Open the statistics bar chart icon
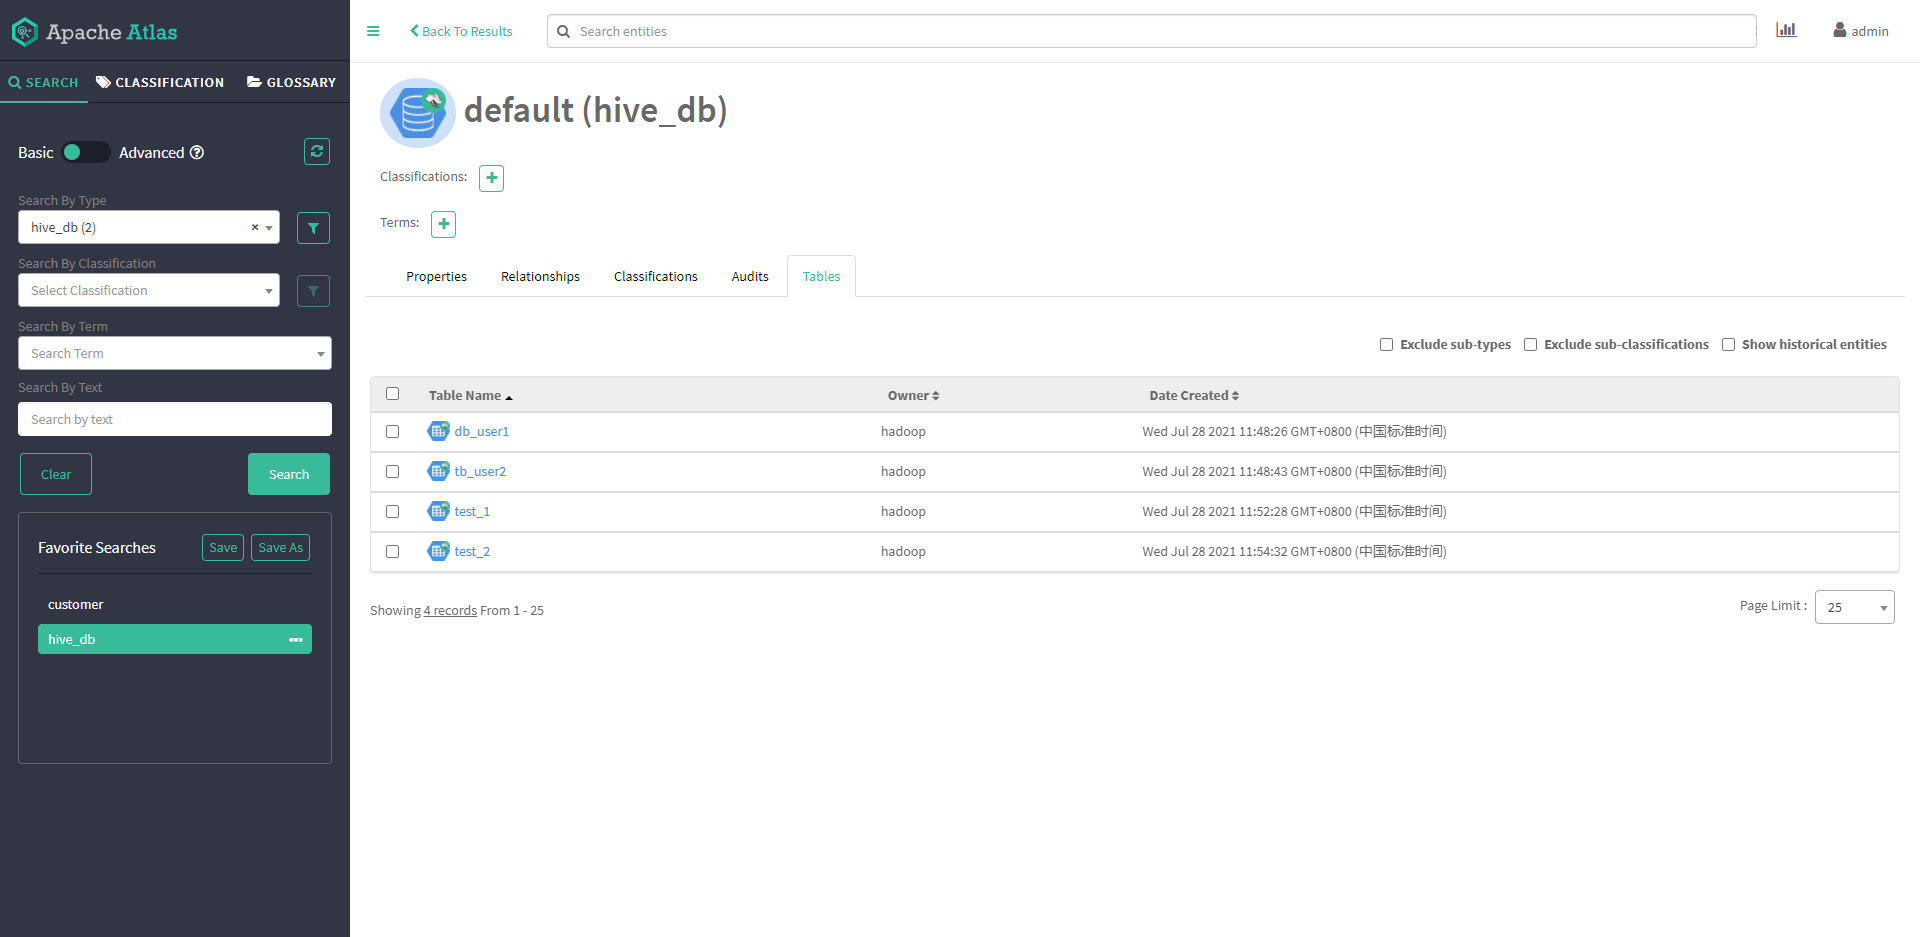Viewport: 1920px width, 937px height. pyautogui.click(x=1786, y=30)
